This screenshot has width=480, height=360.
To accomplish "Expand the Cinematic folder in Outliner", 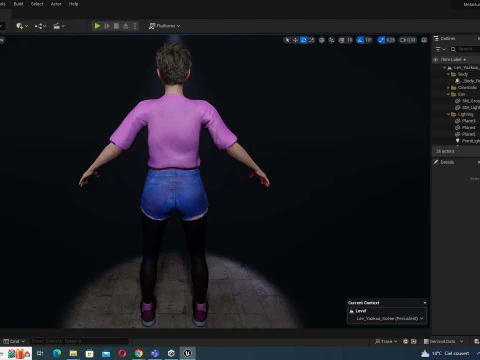I will [x=448, y=88].
